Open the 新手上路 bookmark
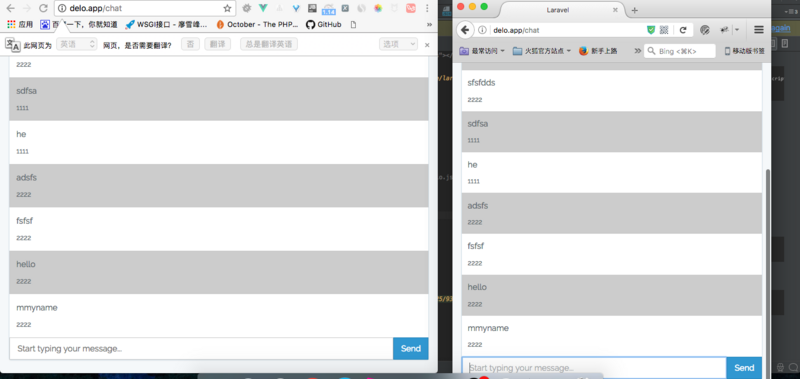Screen dimensions: 800x379 point(598,51)
